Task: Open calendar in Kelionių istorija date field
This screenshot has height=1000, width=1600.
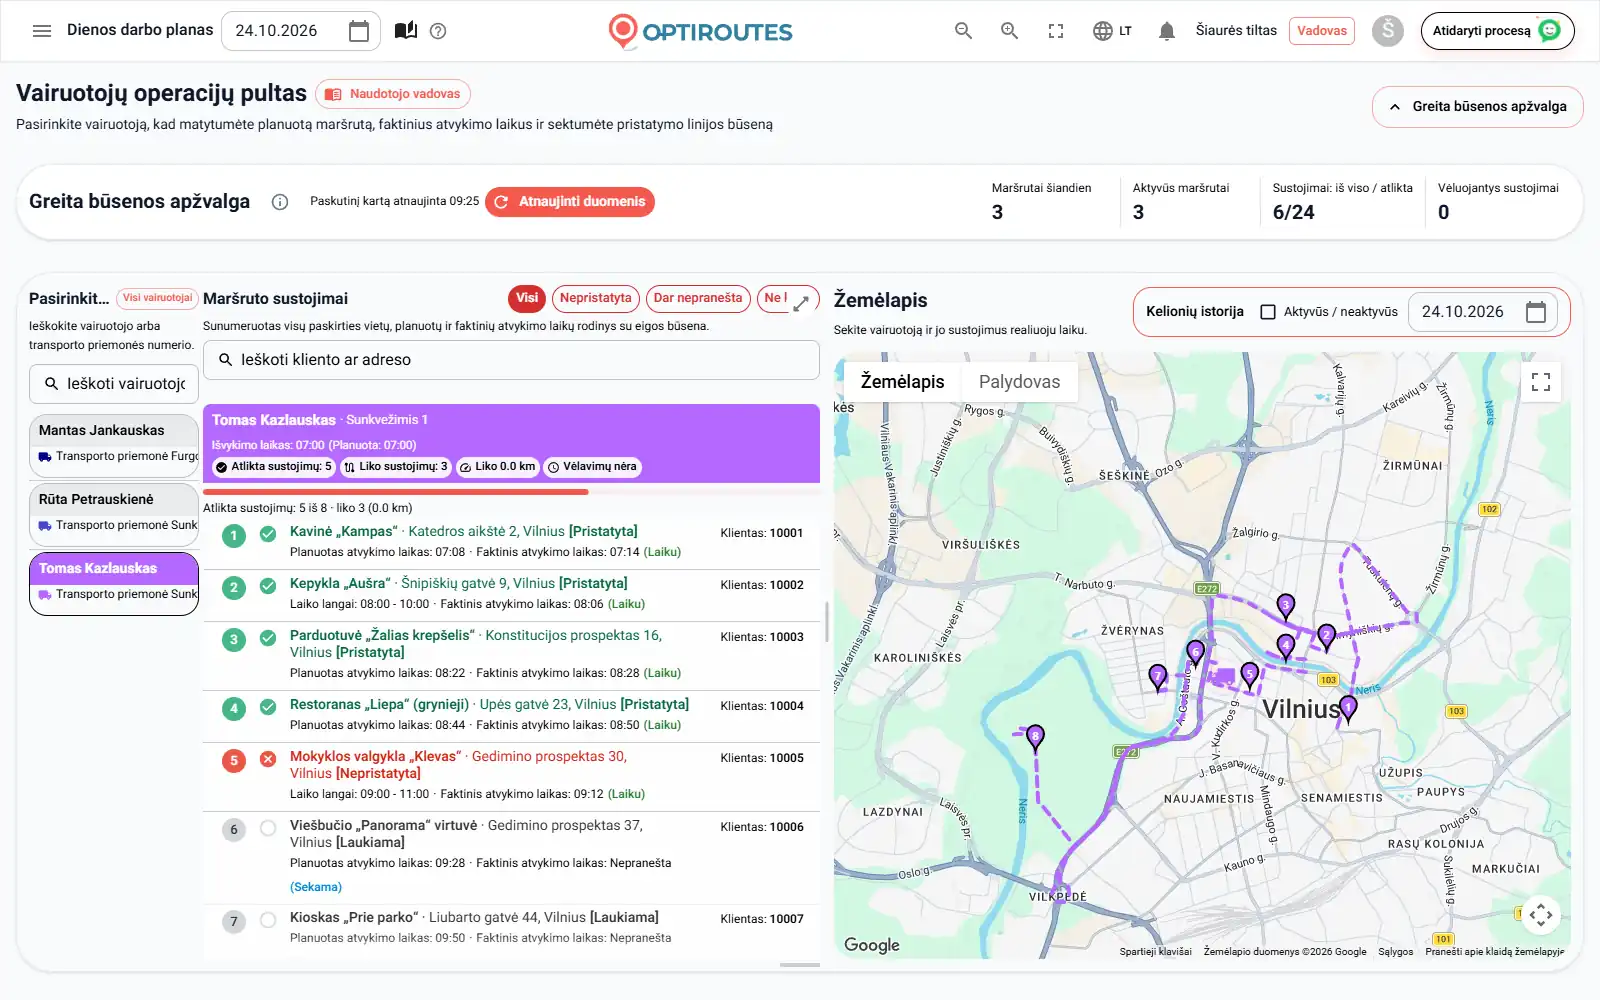Action: [x=1536, y=312]
